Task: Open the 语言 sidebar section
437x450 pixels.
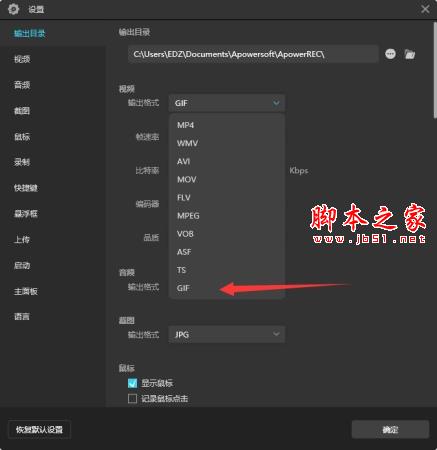Action: pyautogui.click(x=22, y=316)
